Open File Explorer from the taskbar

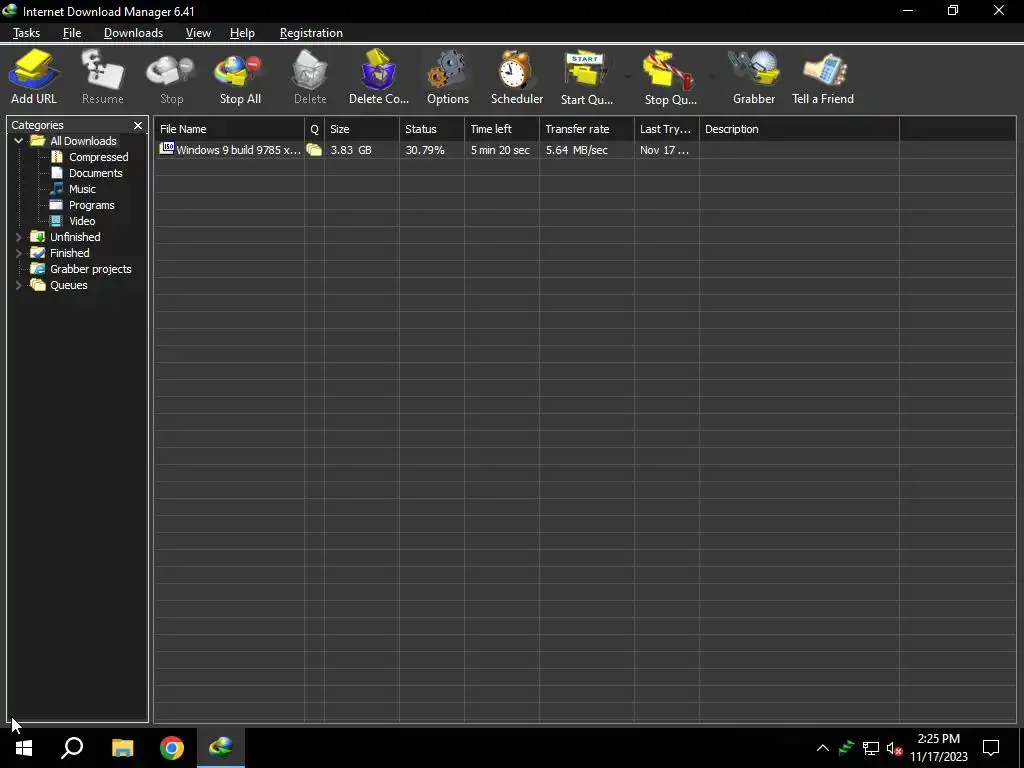click(x=122, y=748)
